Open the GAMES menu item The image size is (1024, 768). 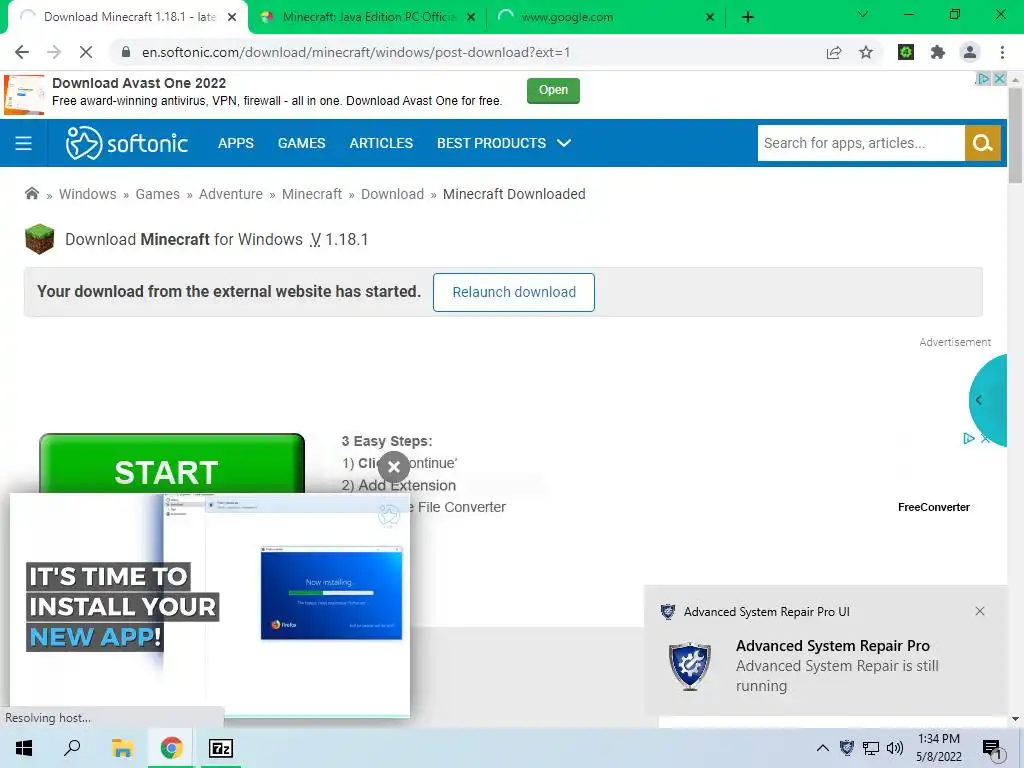(301, 143)
